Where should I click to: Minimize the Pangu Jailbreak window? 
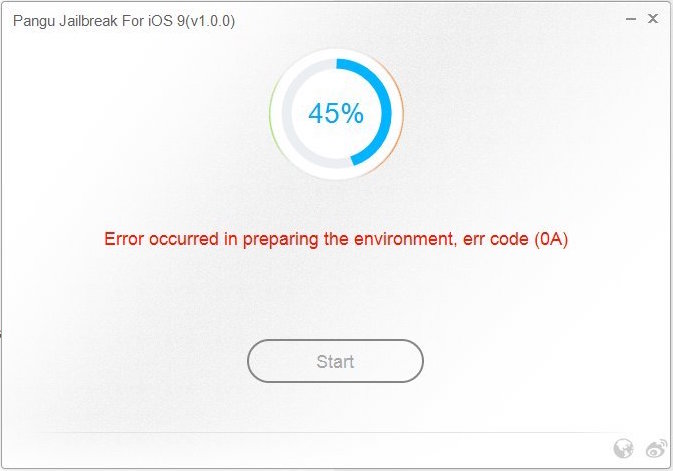(x=631, y=19)
